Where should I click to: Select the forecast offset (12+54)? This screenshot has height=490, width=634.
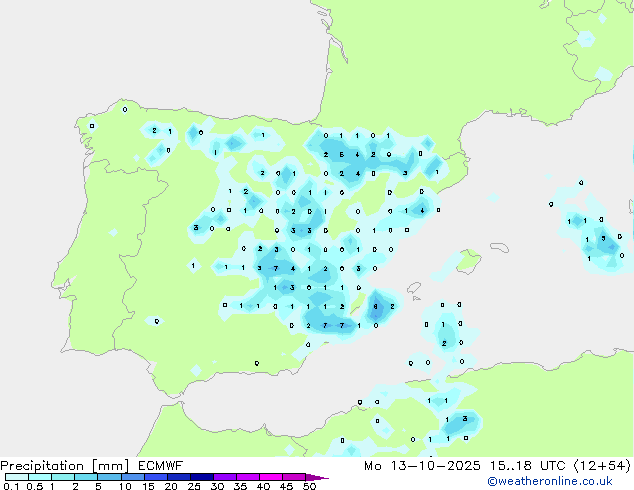click(x=602, y=466)
